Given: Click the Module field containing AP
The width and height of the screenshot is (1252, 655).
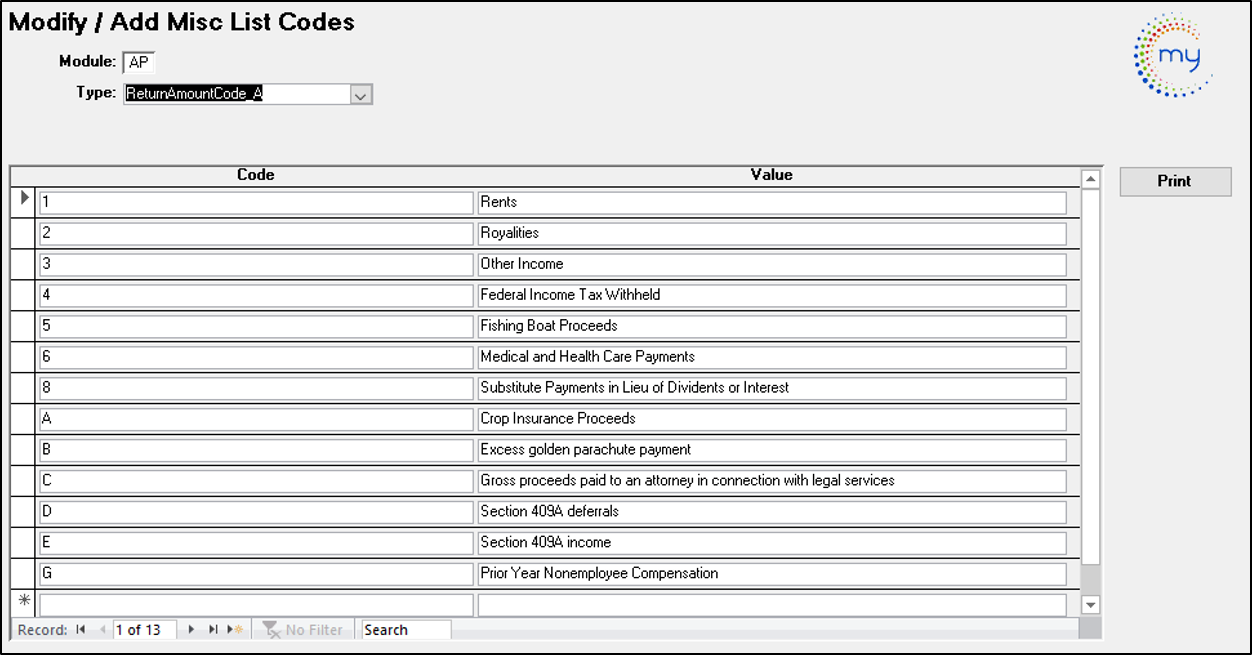Looking at the screenshot, I should click(x=139, y=63).
